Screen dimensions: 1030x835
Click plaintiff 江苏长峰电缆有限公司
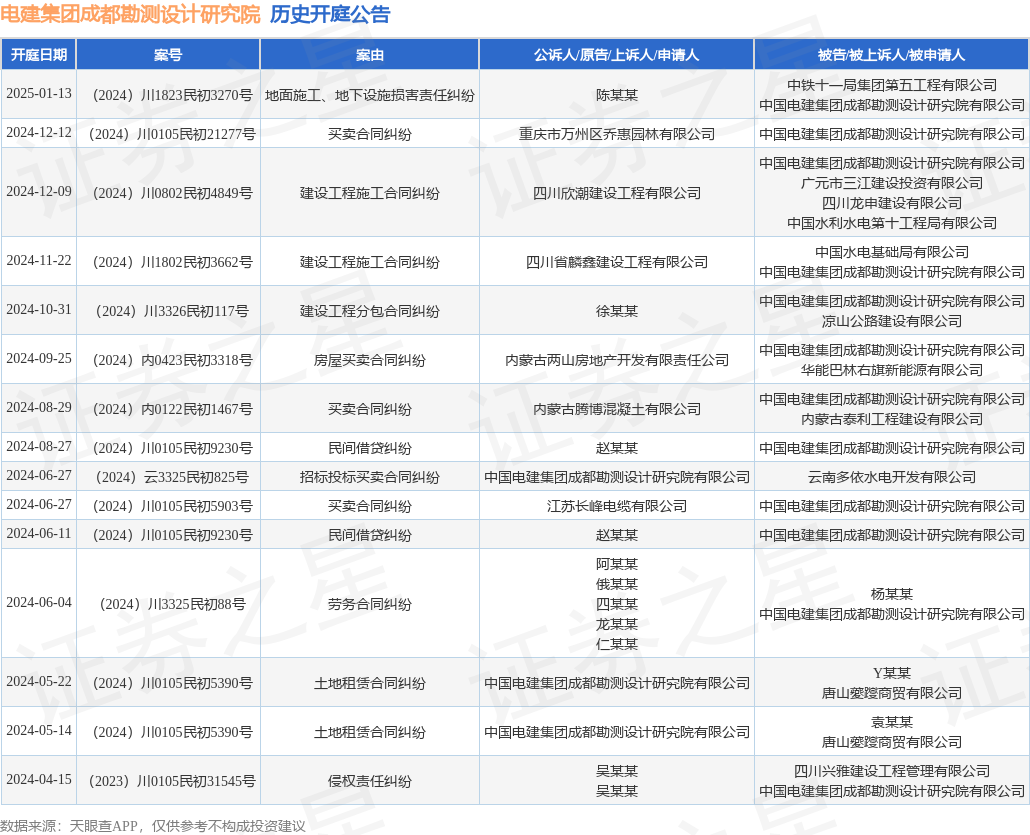click(x=616, y=506)
